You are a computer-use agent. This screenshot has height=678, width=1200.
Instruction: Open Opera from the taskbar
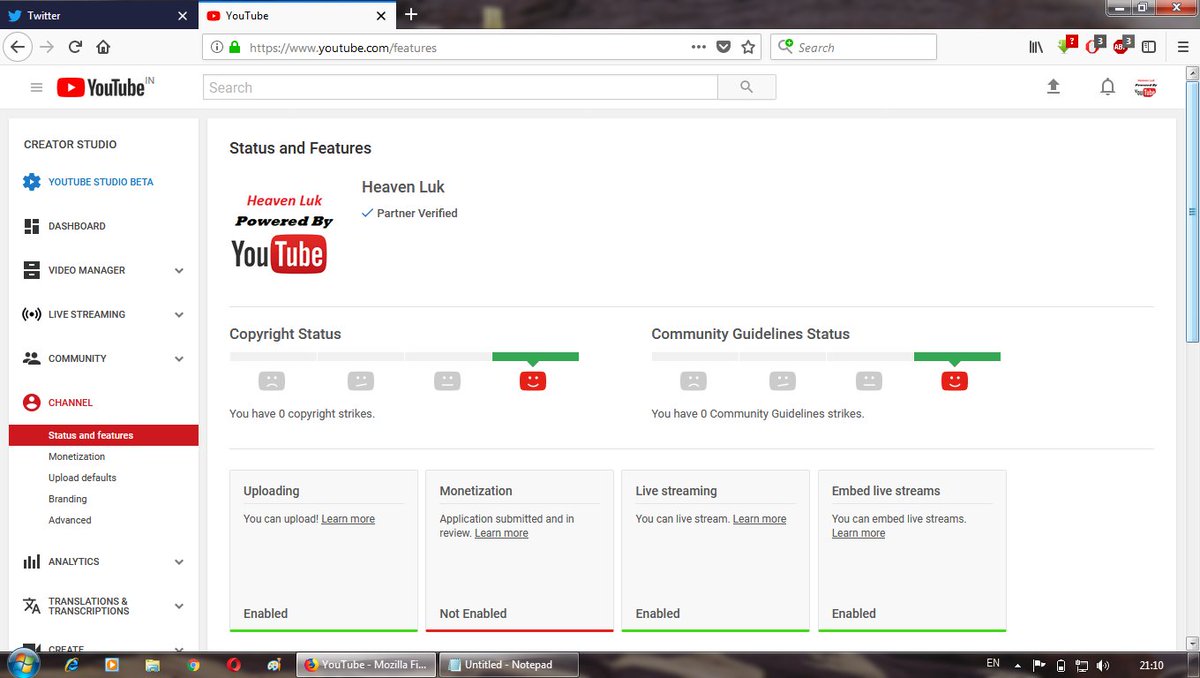(233, 664)
